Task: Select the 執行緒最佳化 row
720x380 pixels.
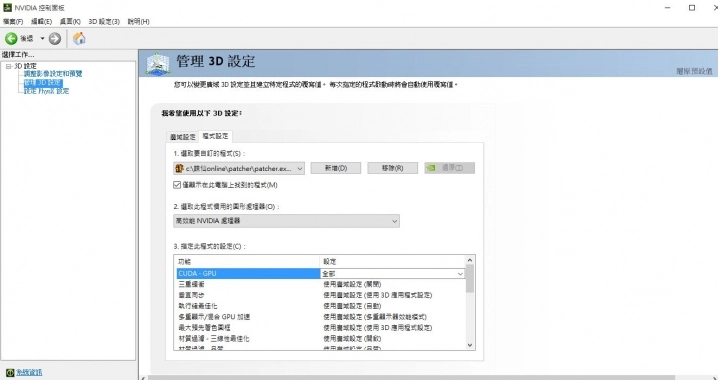Action: (x=248, y=306)
